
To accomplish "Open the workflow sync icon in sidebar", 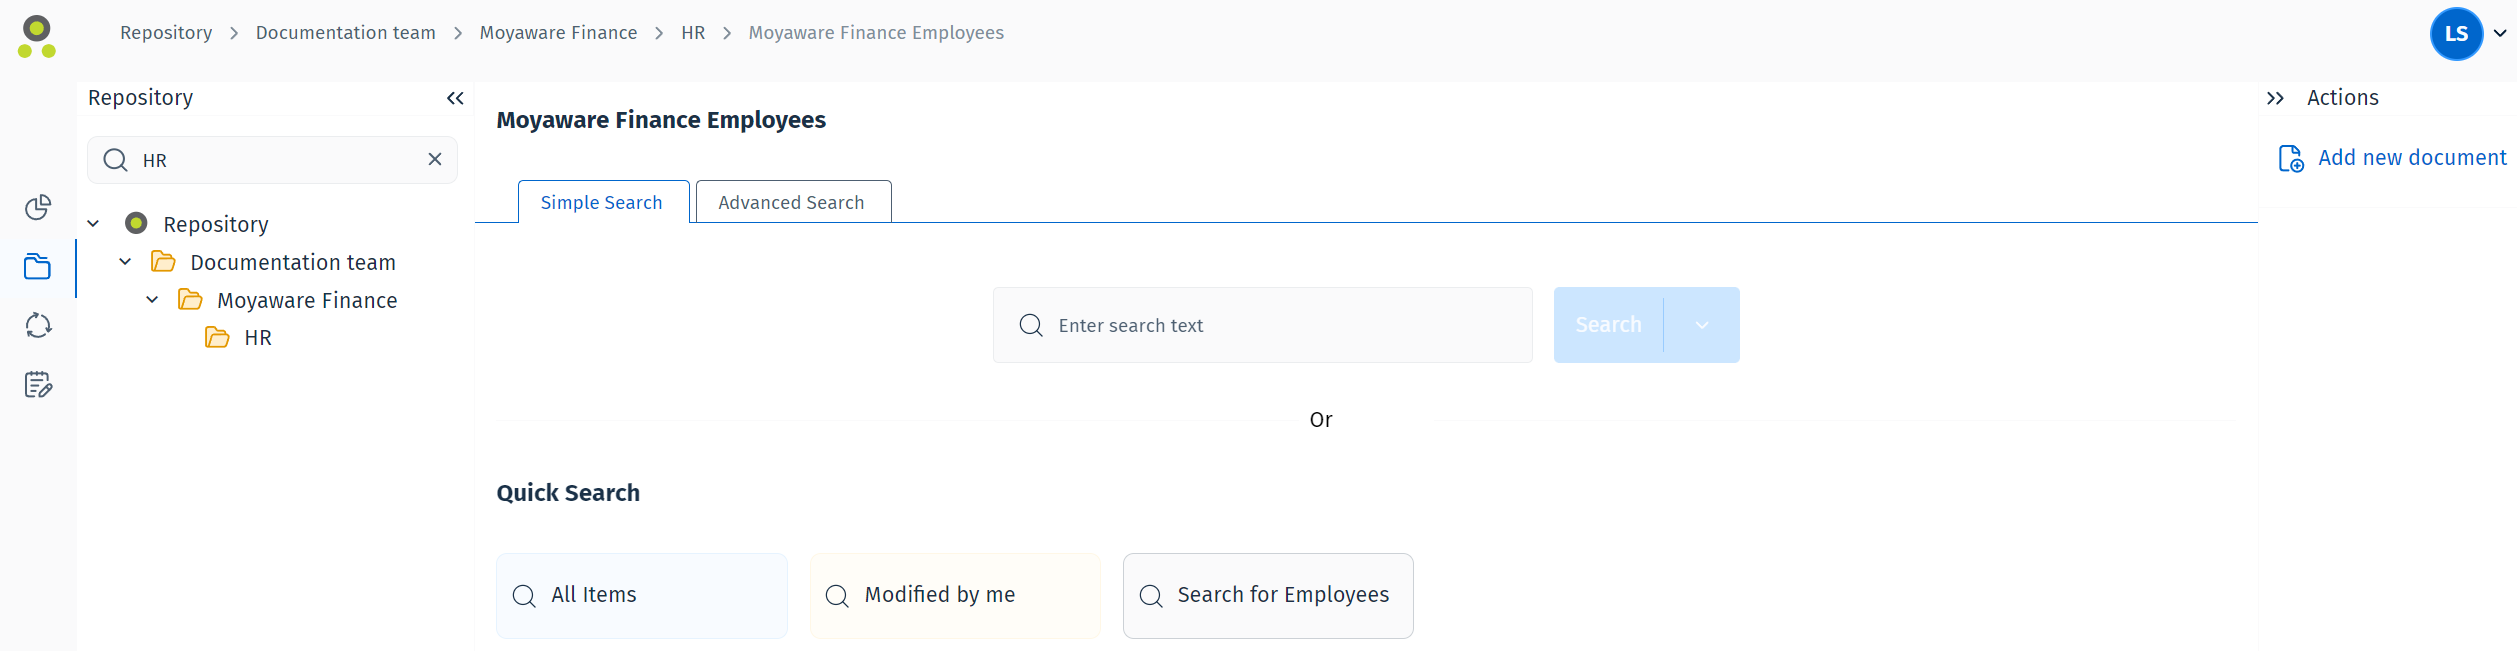I will click(x=37, y=325).
